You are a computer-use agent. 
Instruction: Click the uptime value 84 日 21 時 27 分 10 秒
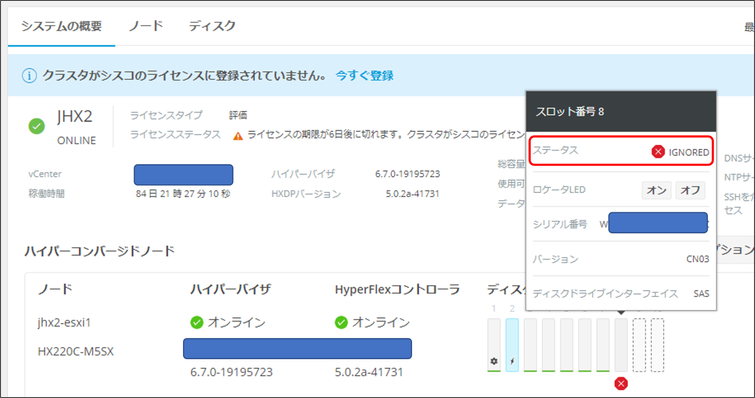(183, 194)
